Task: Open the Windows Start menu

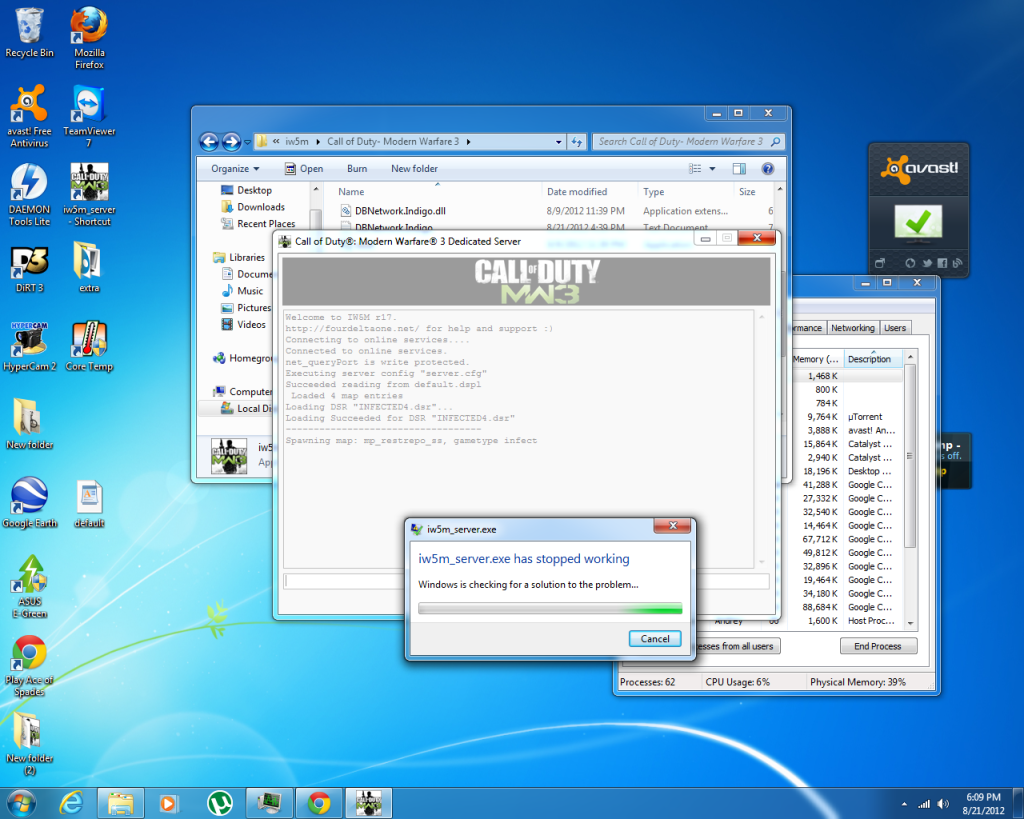Action: point(22,803)
